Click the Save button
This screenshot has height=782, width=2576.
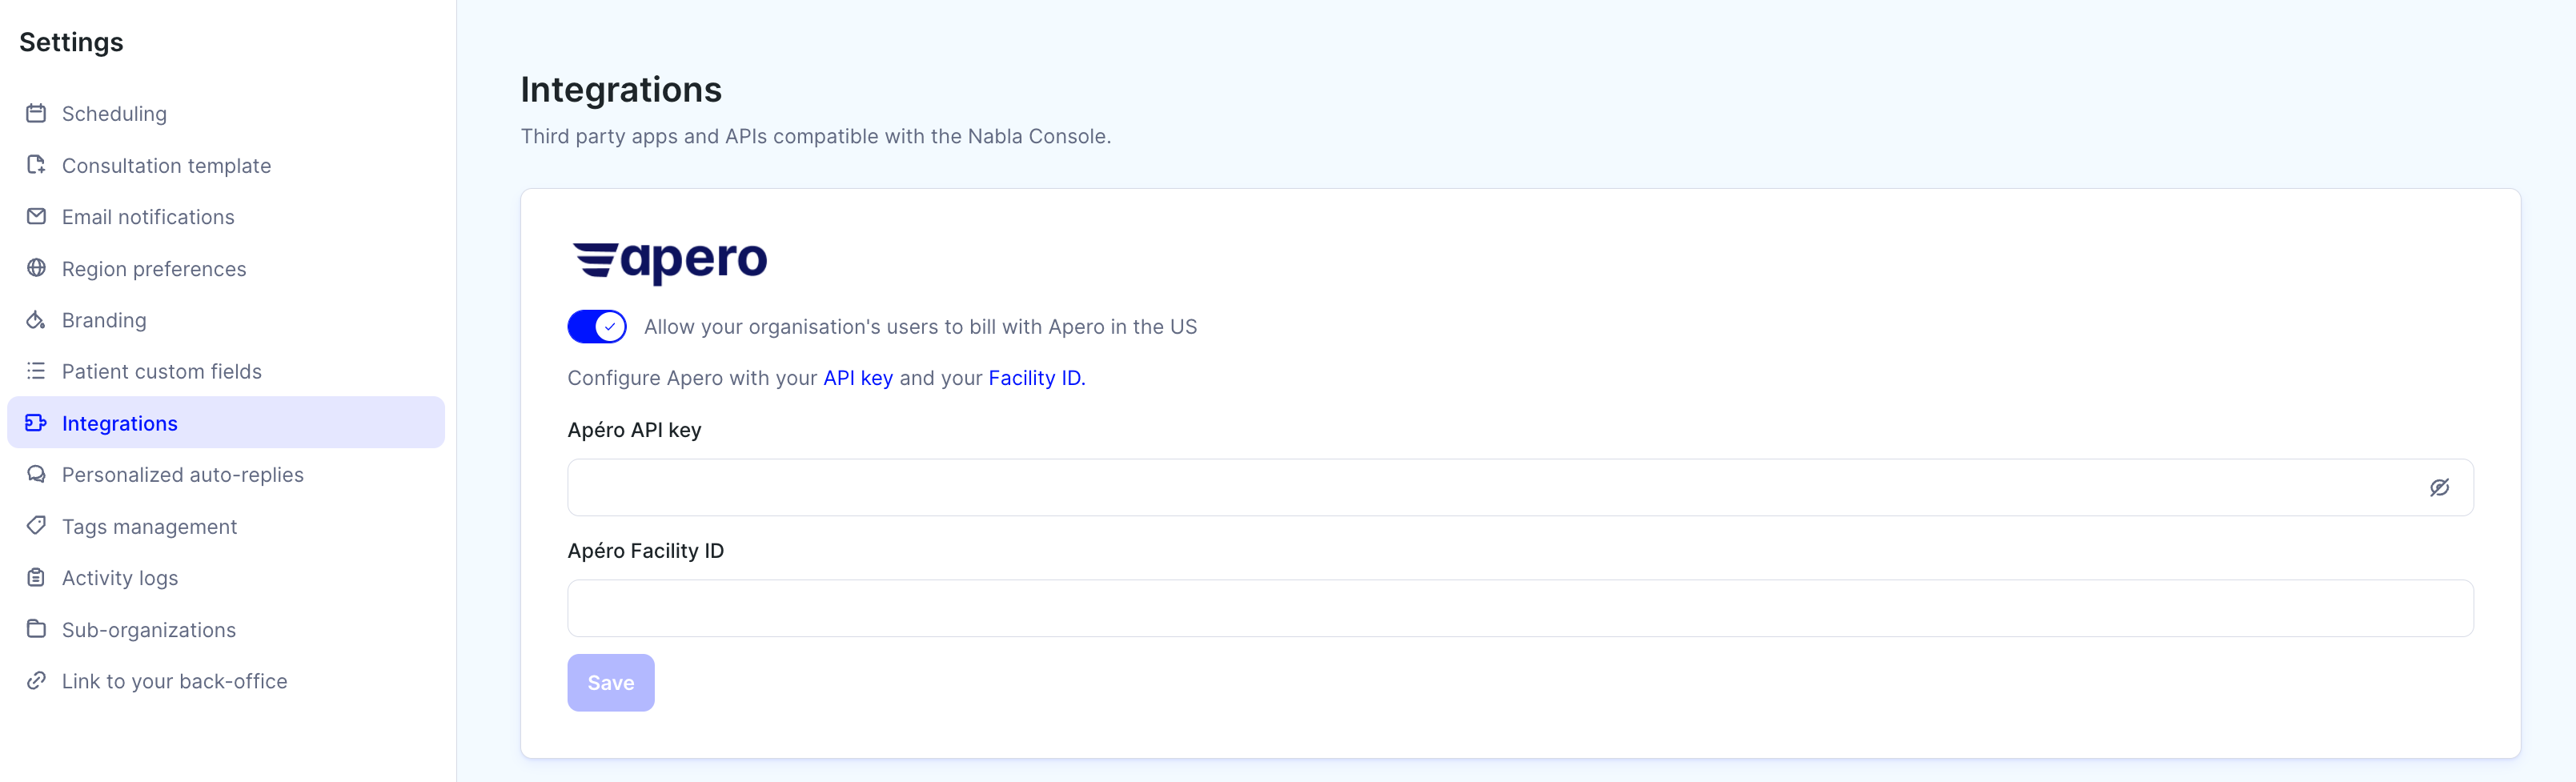pos(611,683)
